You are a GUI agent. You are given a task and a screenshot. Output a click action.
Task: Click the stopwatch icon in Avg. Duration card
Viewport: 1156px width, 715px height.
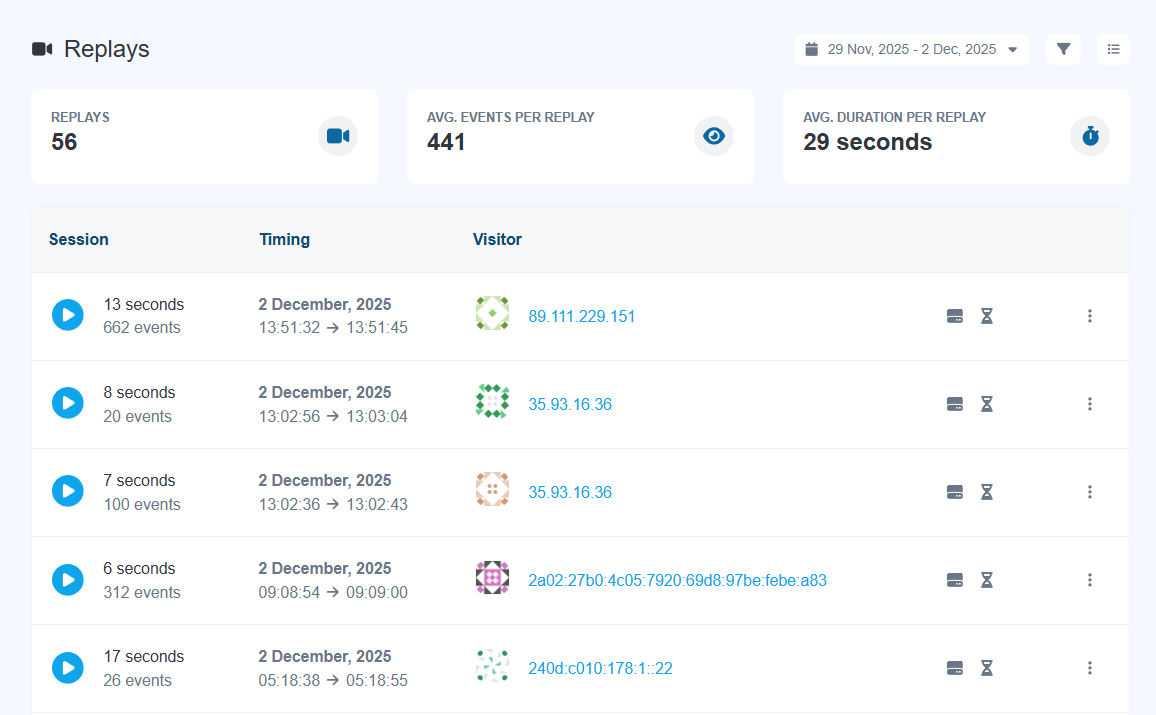pos(1090,136)
